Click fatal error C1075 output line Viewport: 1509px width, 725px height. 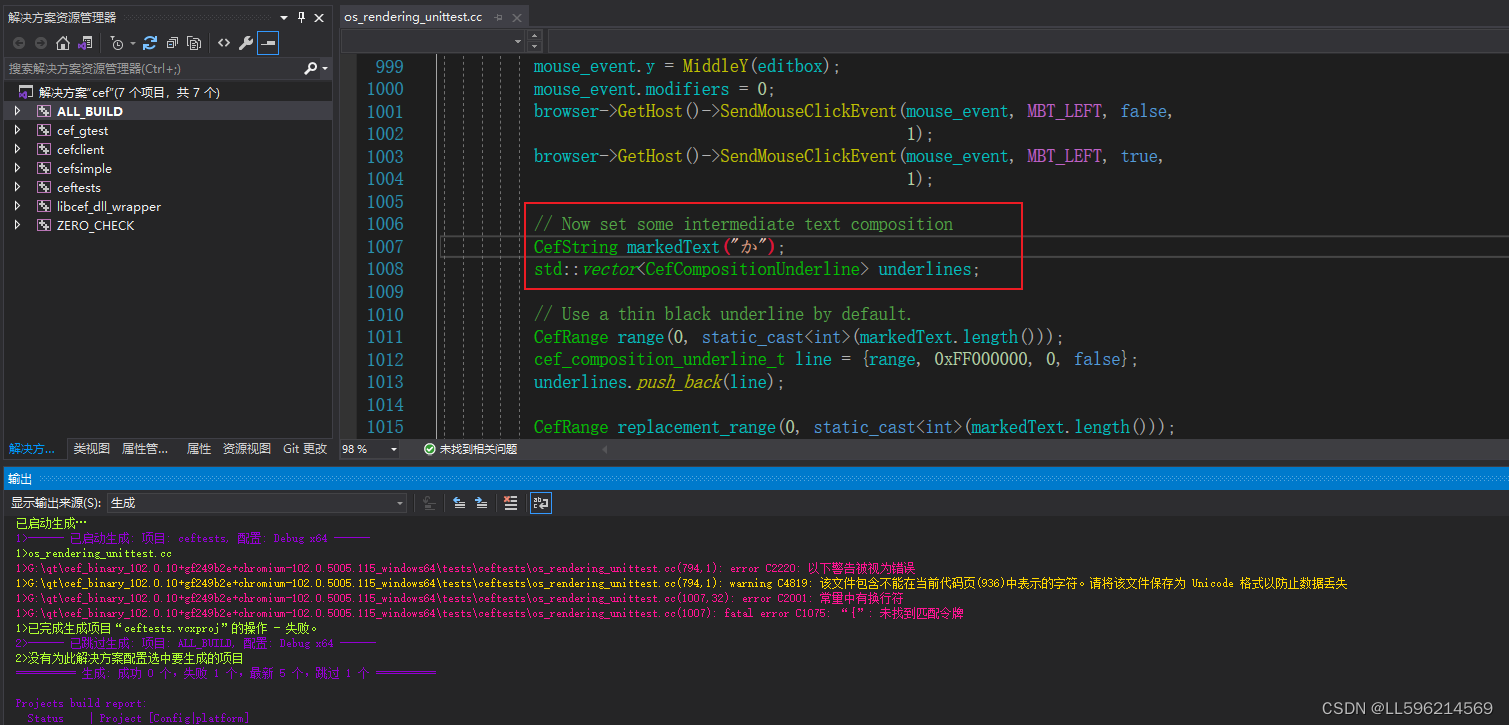[x=489, y=613]
